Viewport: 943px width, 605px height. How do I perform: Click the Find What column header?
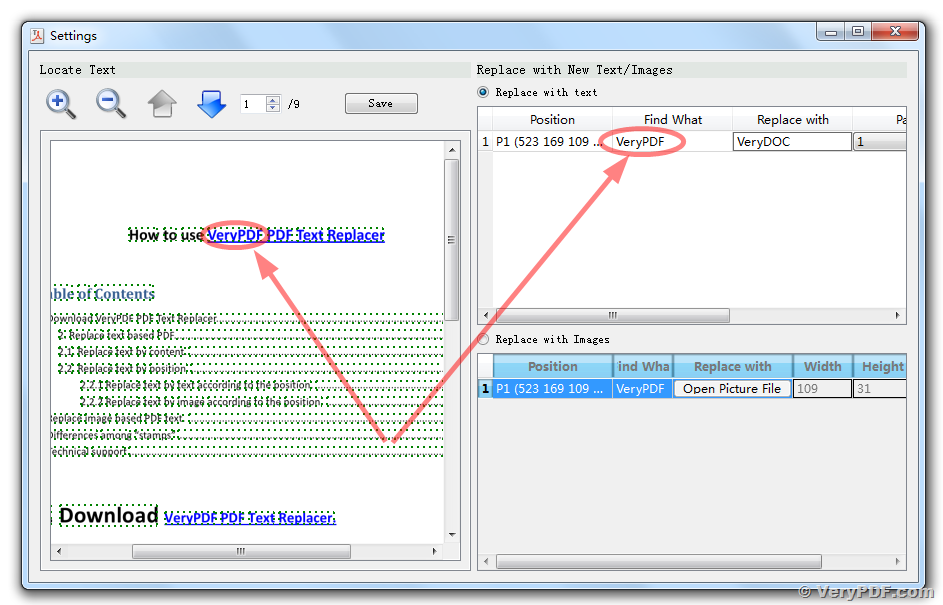tap(672, 119)
